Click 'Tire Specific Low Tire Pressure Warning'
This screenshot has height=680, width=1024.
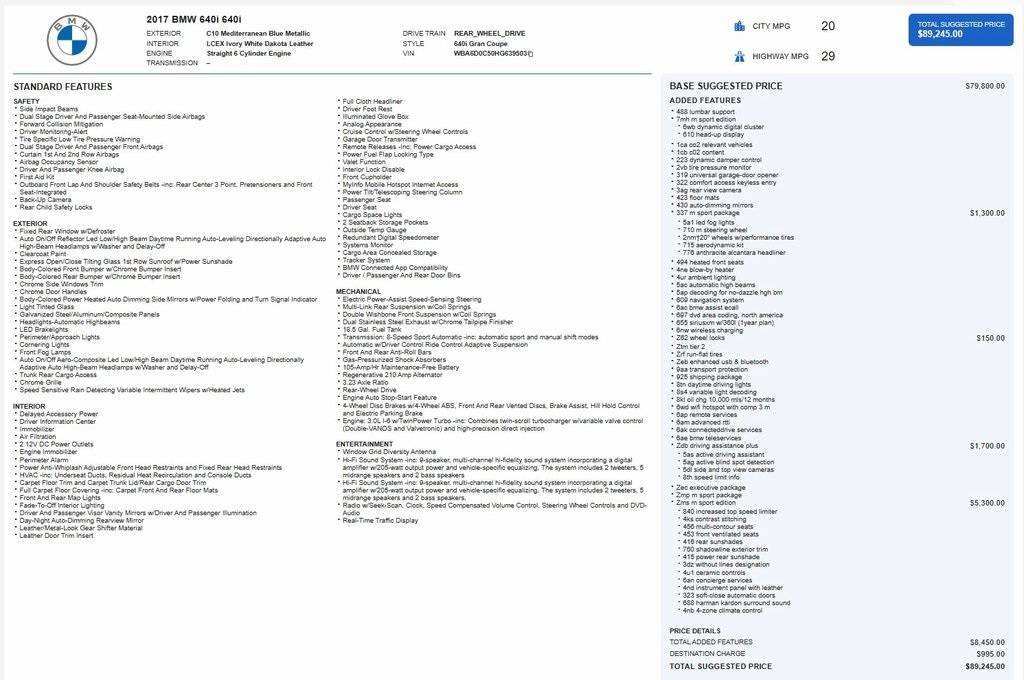(x=80, y=139)
